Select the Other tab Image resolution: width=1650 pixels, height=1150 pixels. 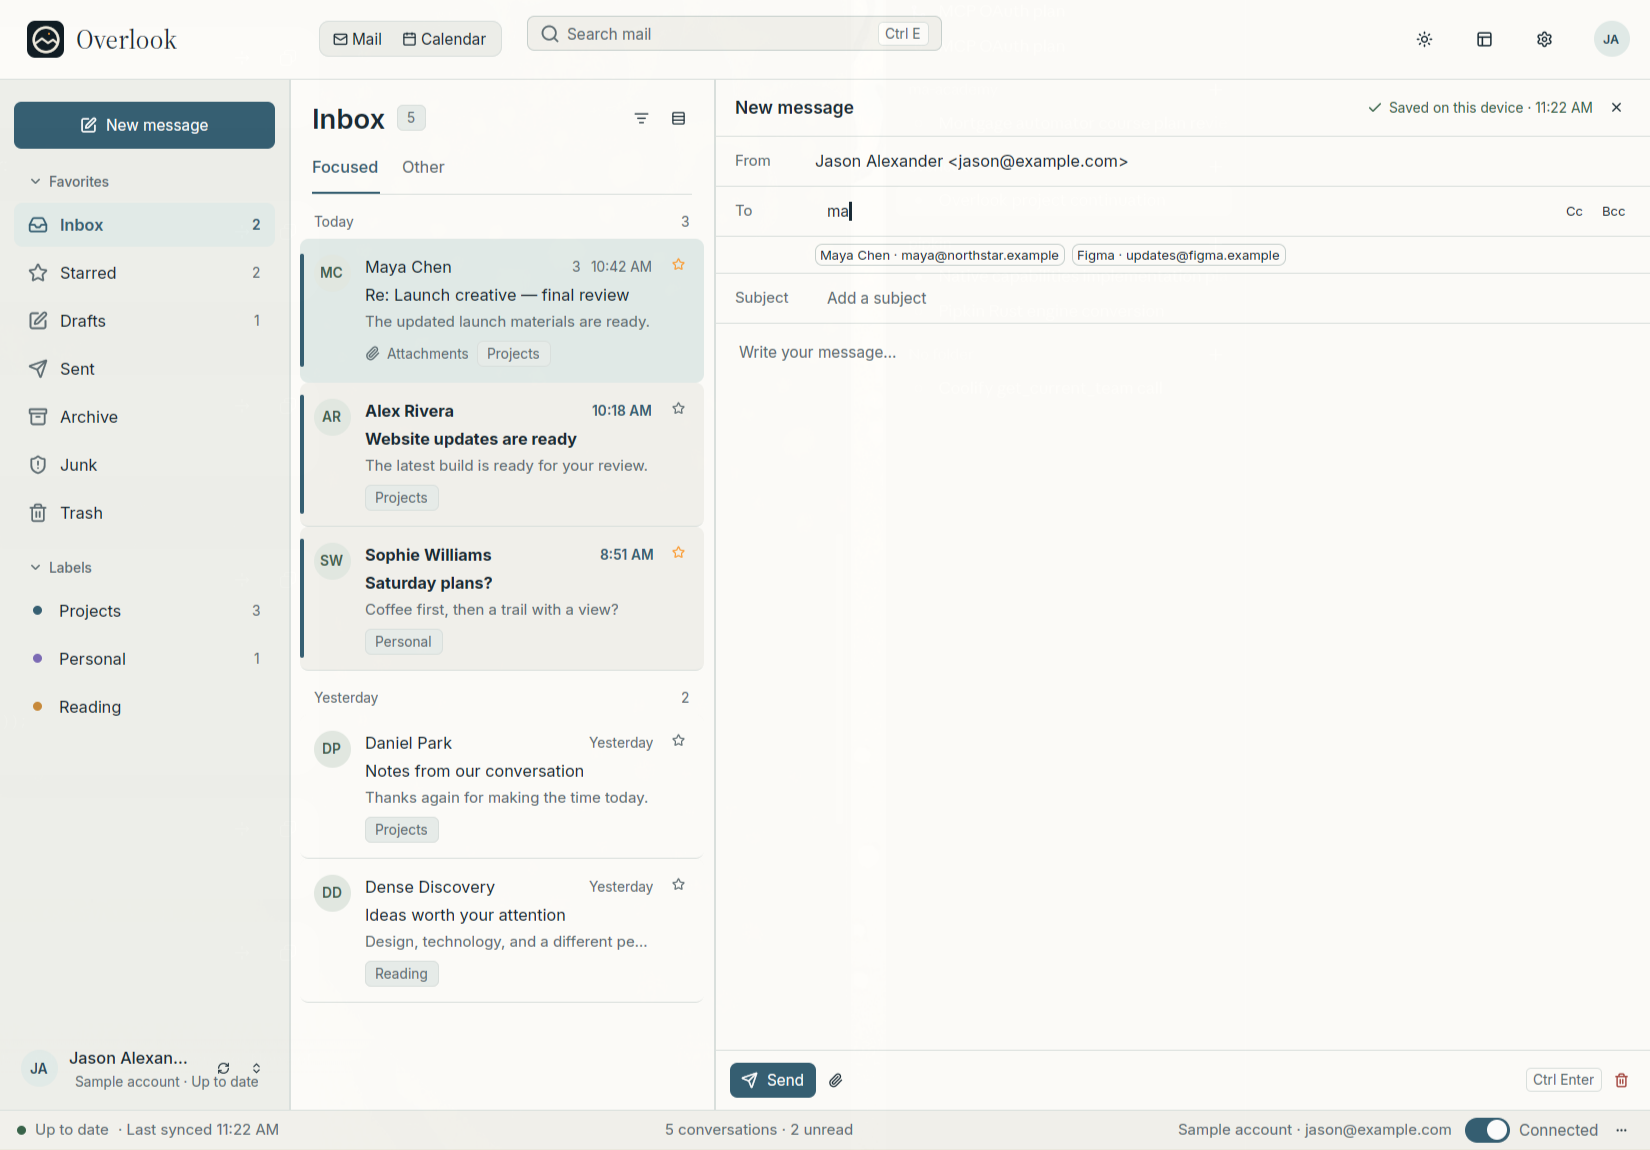pyautogui.click(x=423, y=167)
